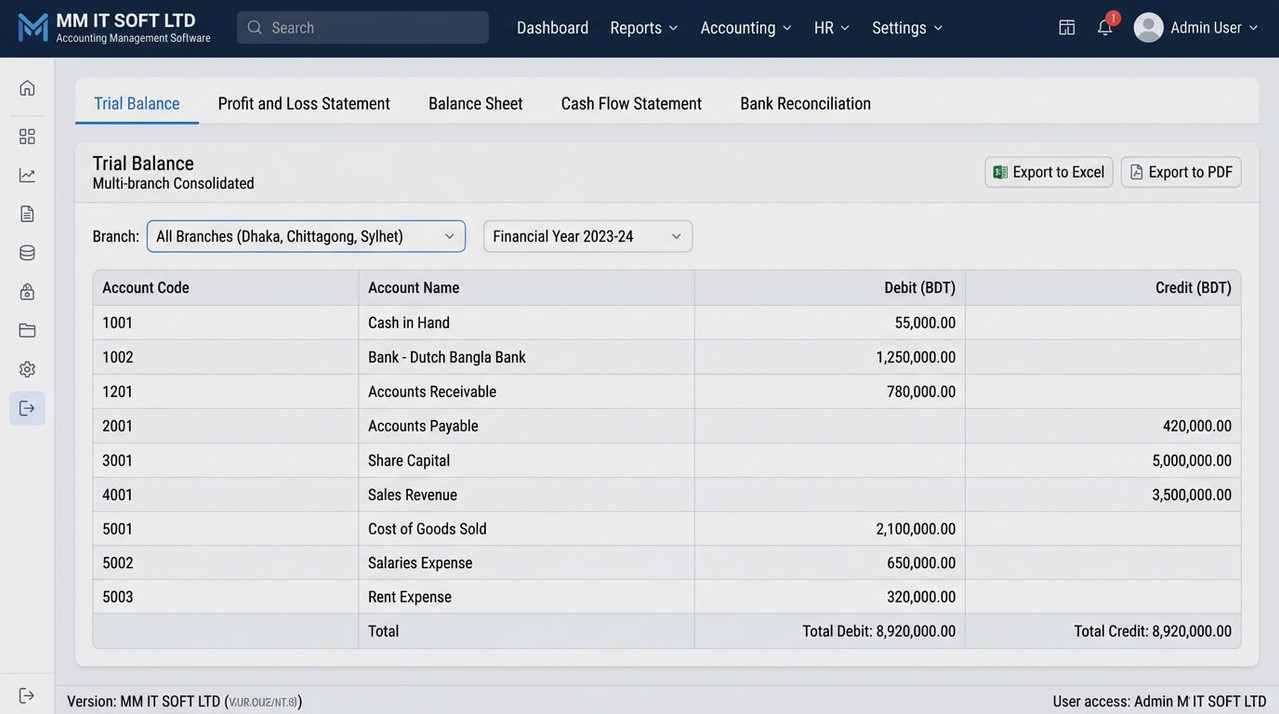Screen dimensions: 1279x714
Task: Select the Rent Expense account name
Action: [x=410, y=597]
